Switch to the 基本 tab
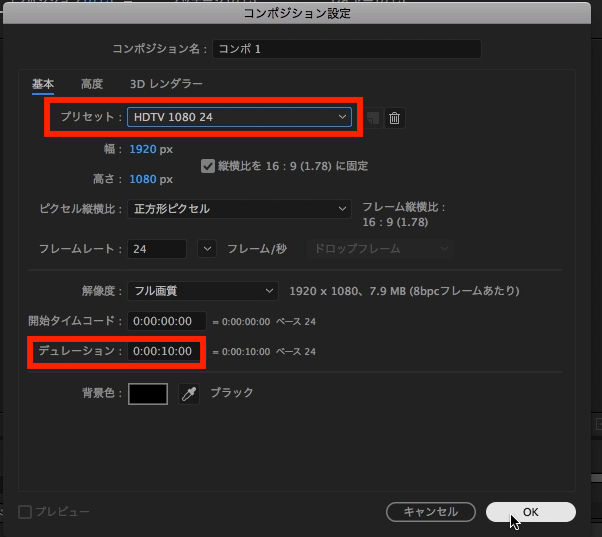 (43, 84)
